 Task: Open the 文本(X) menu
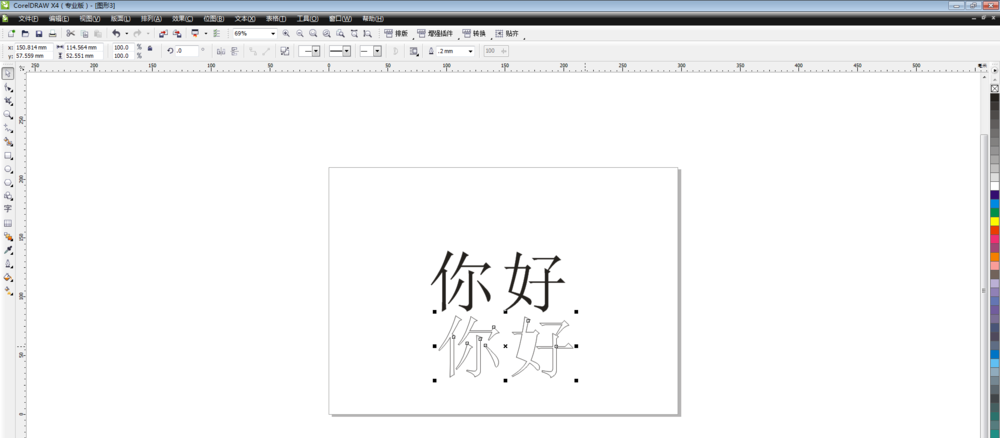click(245, 19)
